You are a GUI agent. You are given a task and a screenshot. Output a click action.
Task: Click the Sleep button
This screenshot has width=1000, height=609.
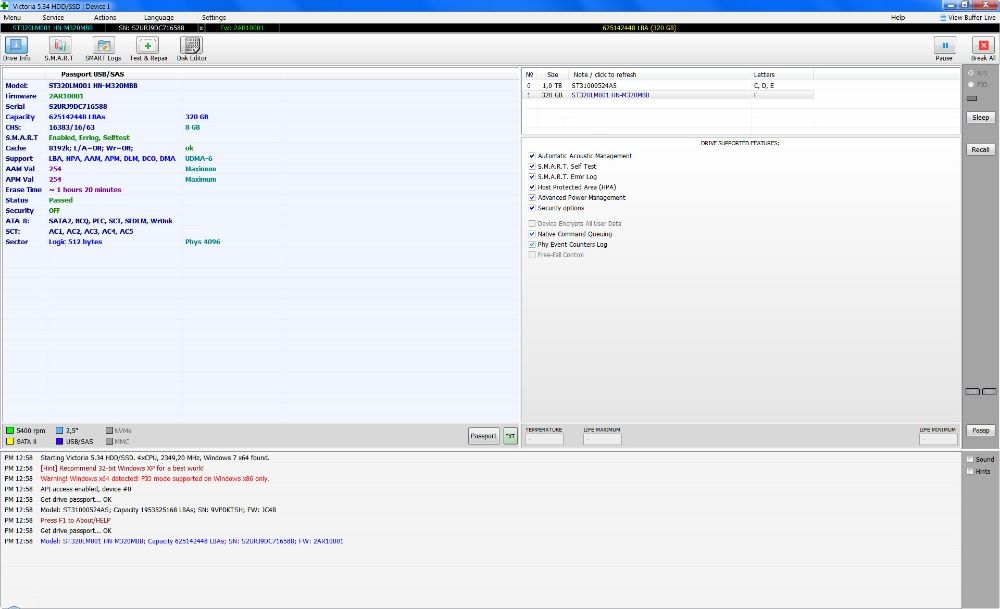[x=980, y=117]
